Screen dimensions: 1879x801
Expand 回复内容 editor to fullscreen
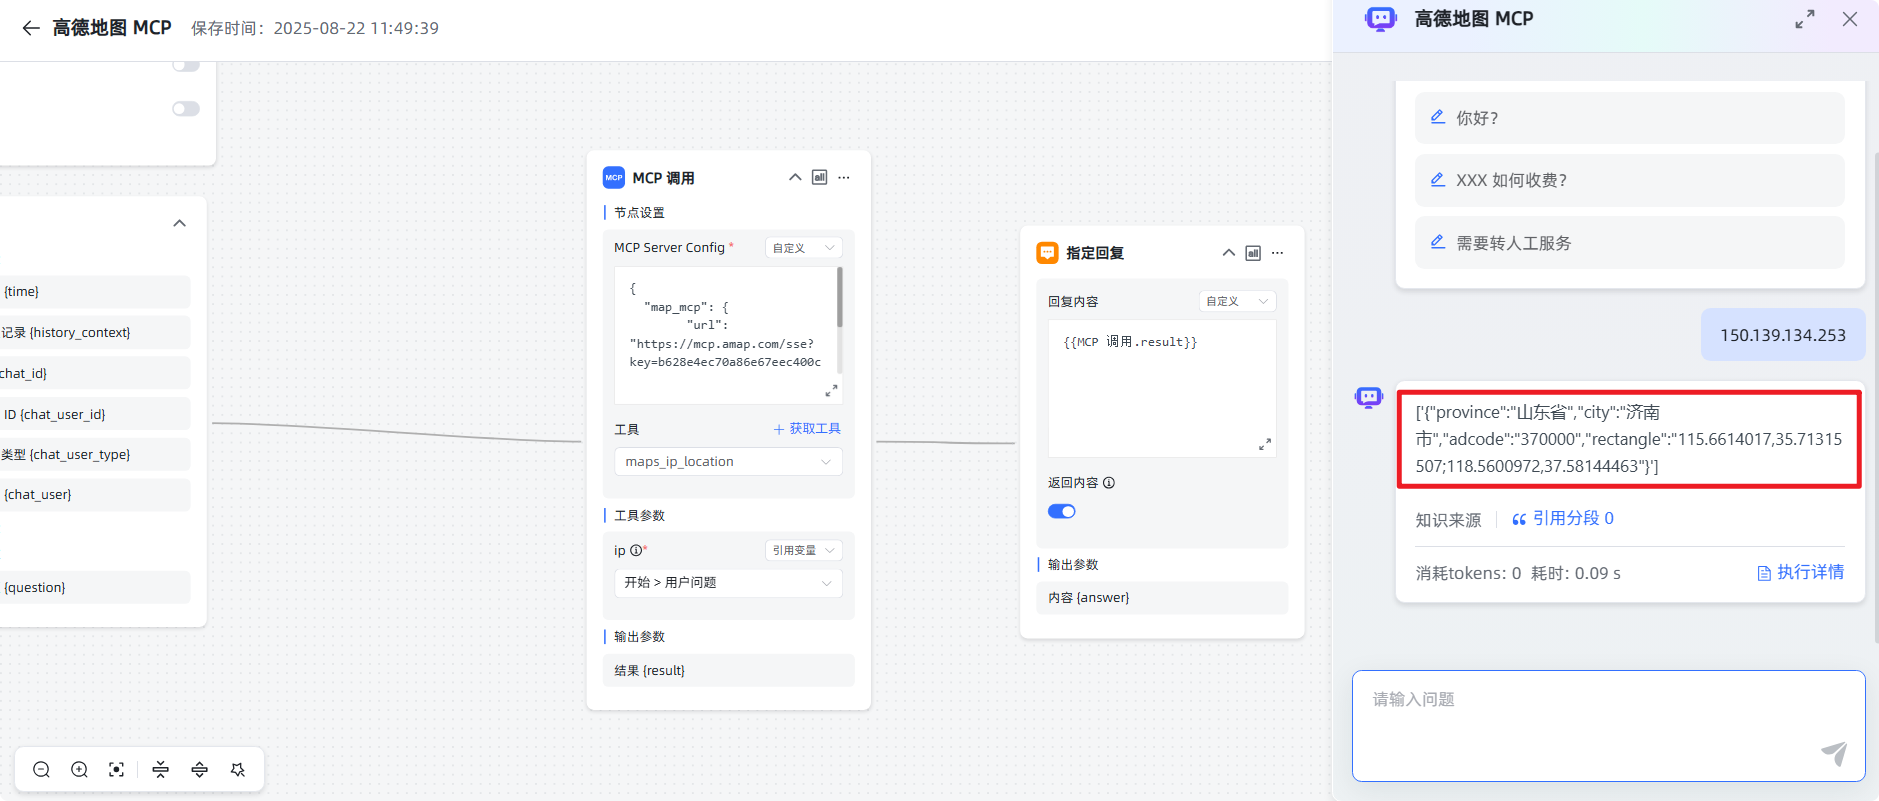(1265, 444)
